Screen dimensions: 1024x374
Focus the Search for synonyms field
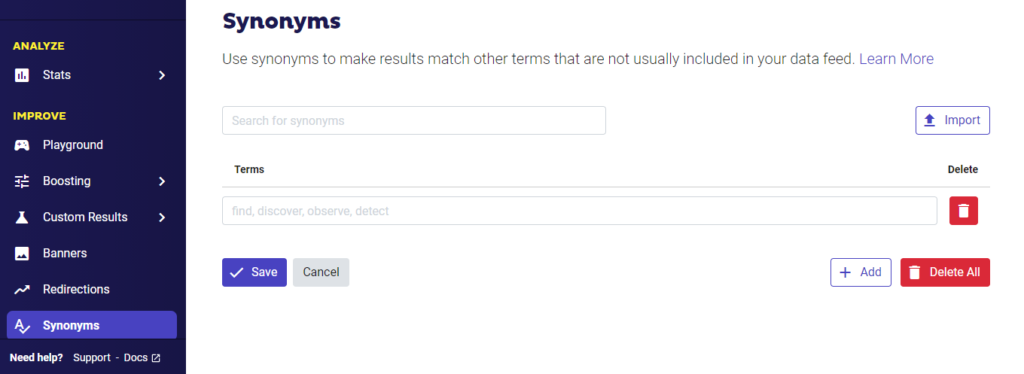point(413,121)
